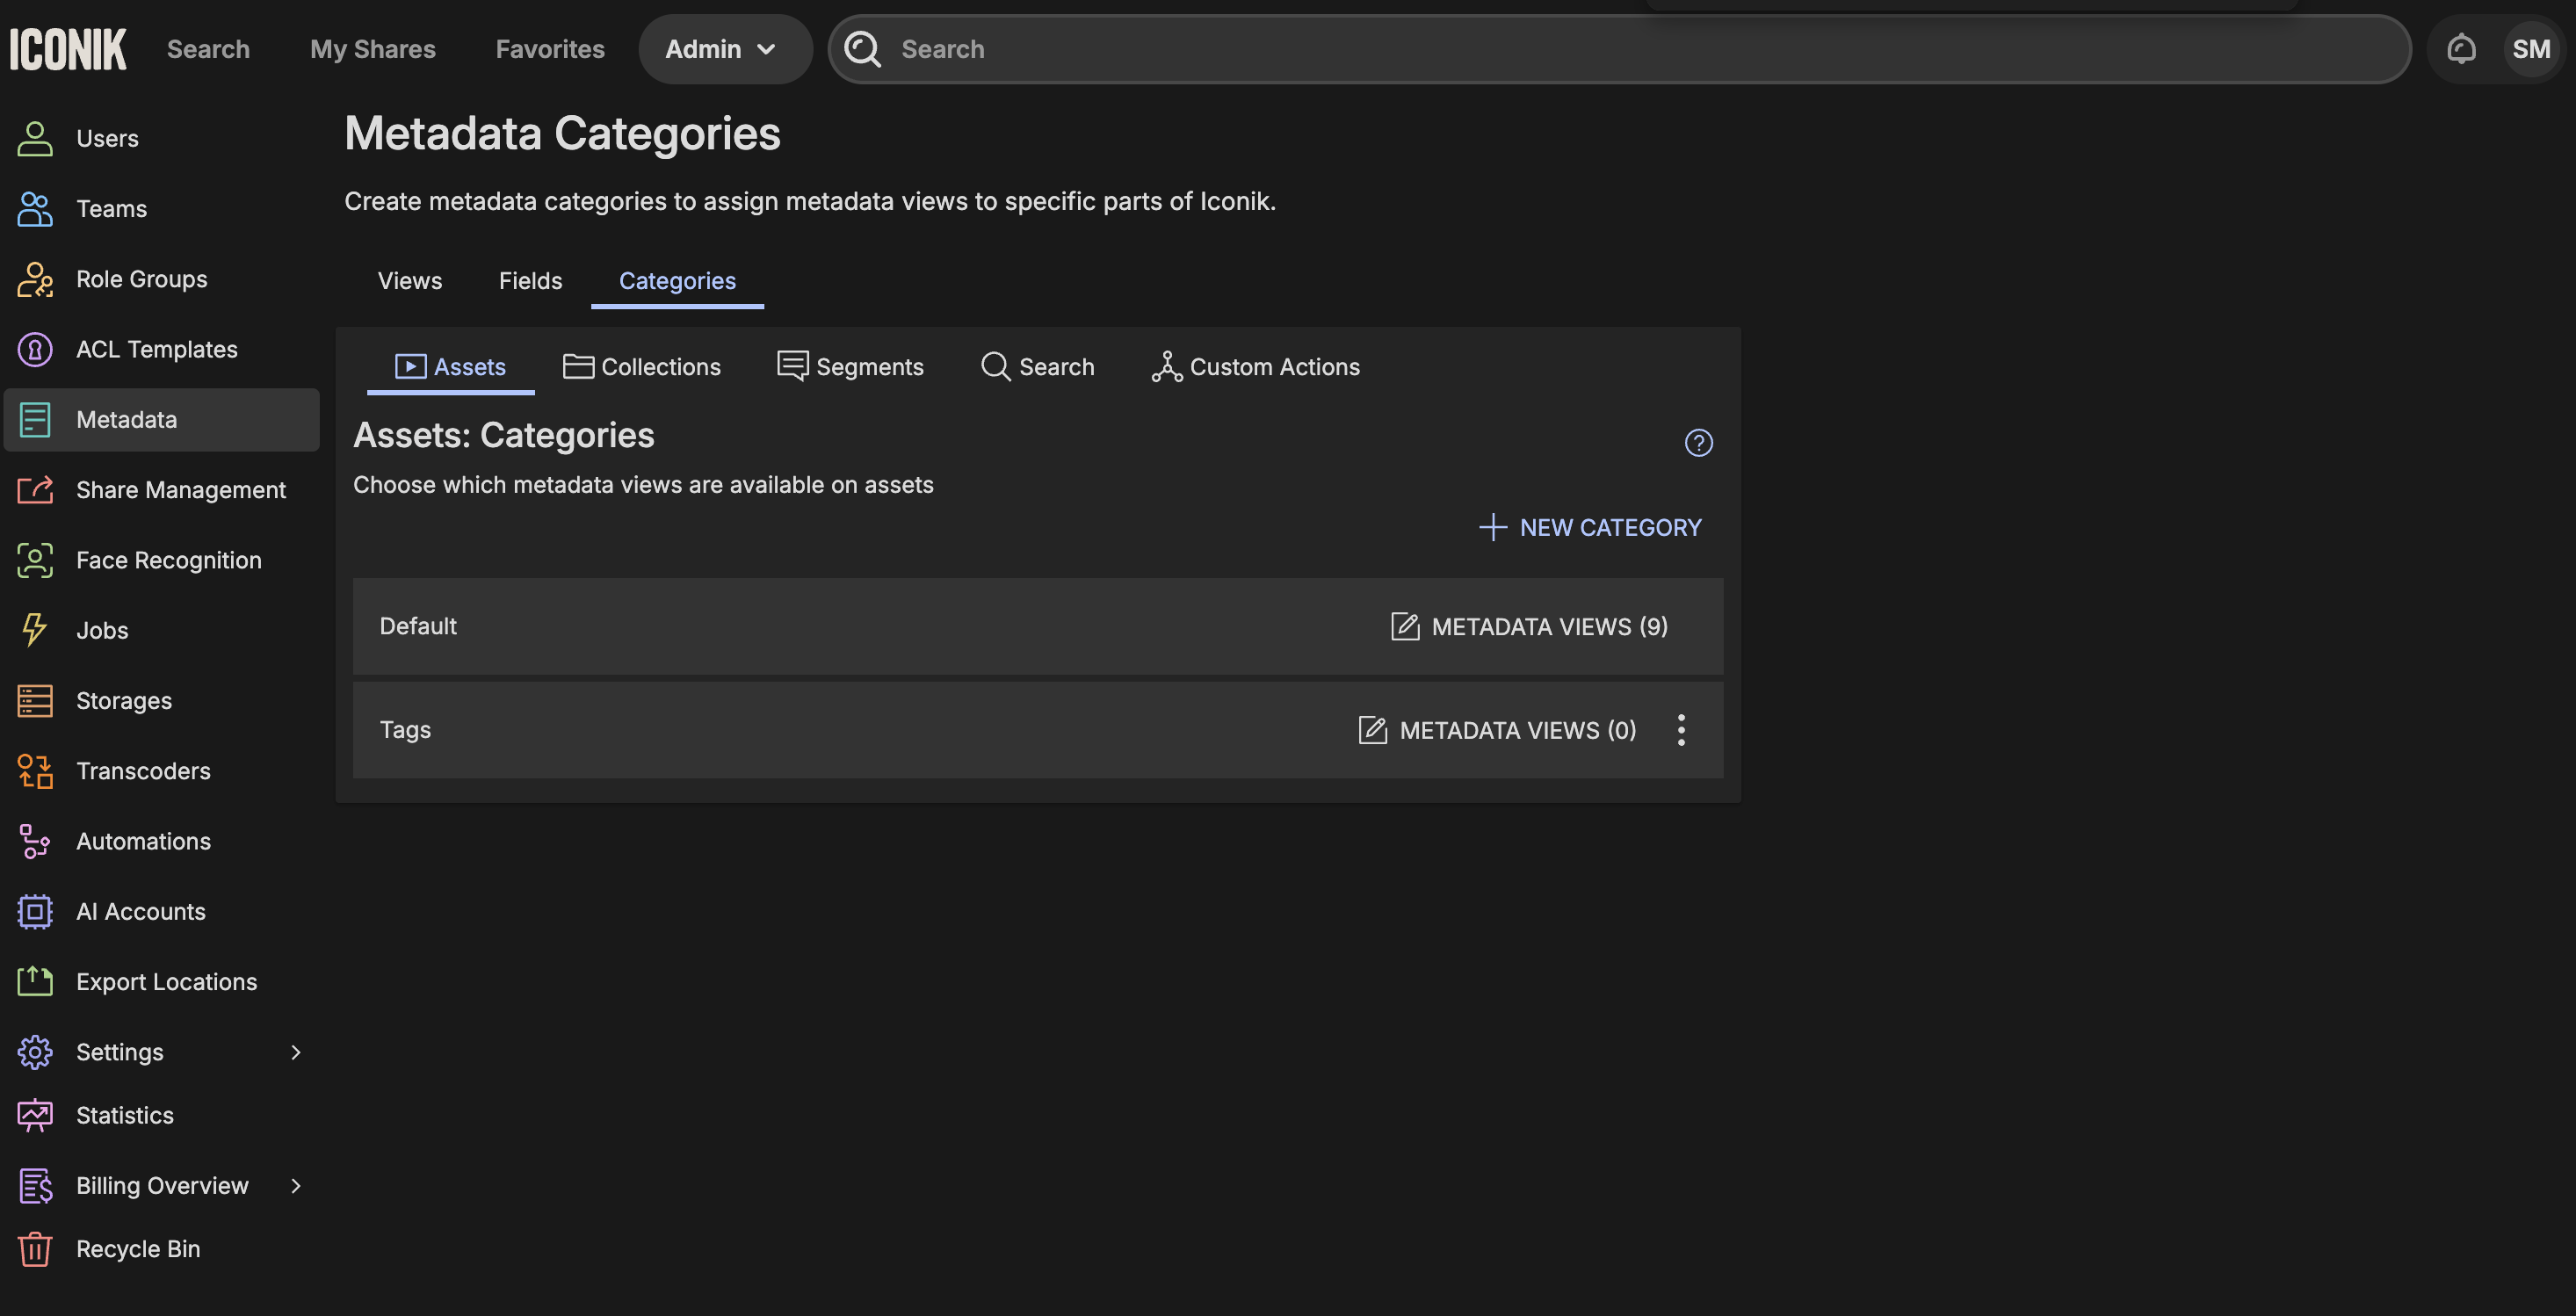Screen dimensions: 2576x1316
Task: Open Transcoders in the sidebar
Action: click(143, 771)
